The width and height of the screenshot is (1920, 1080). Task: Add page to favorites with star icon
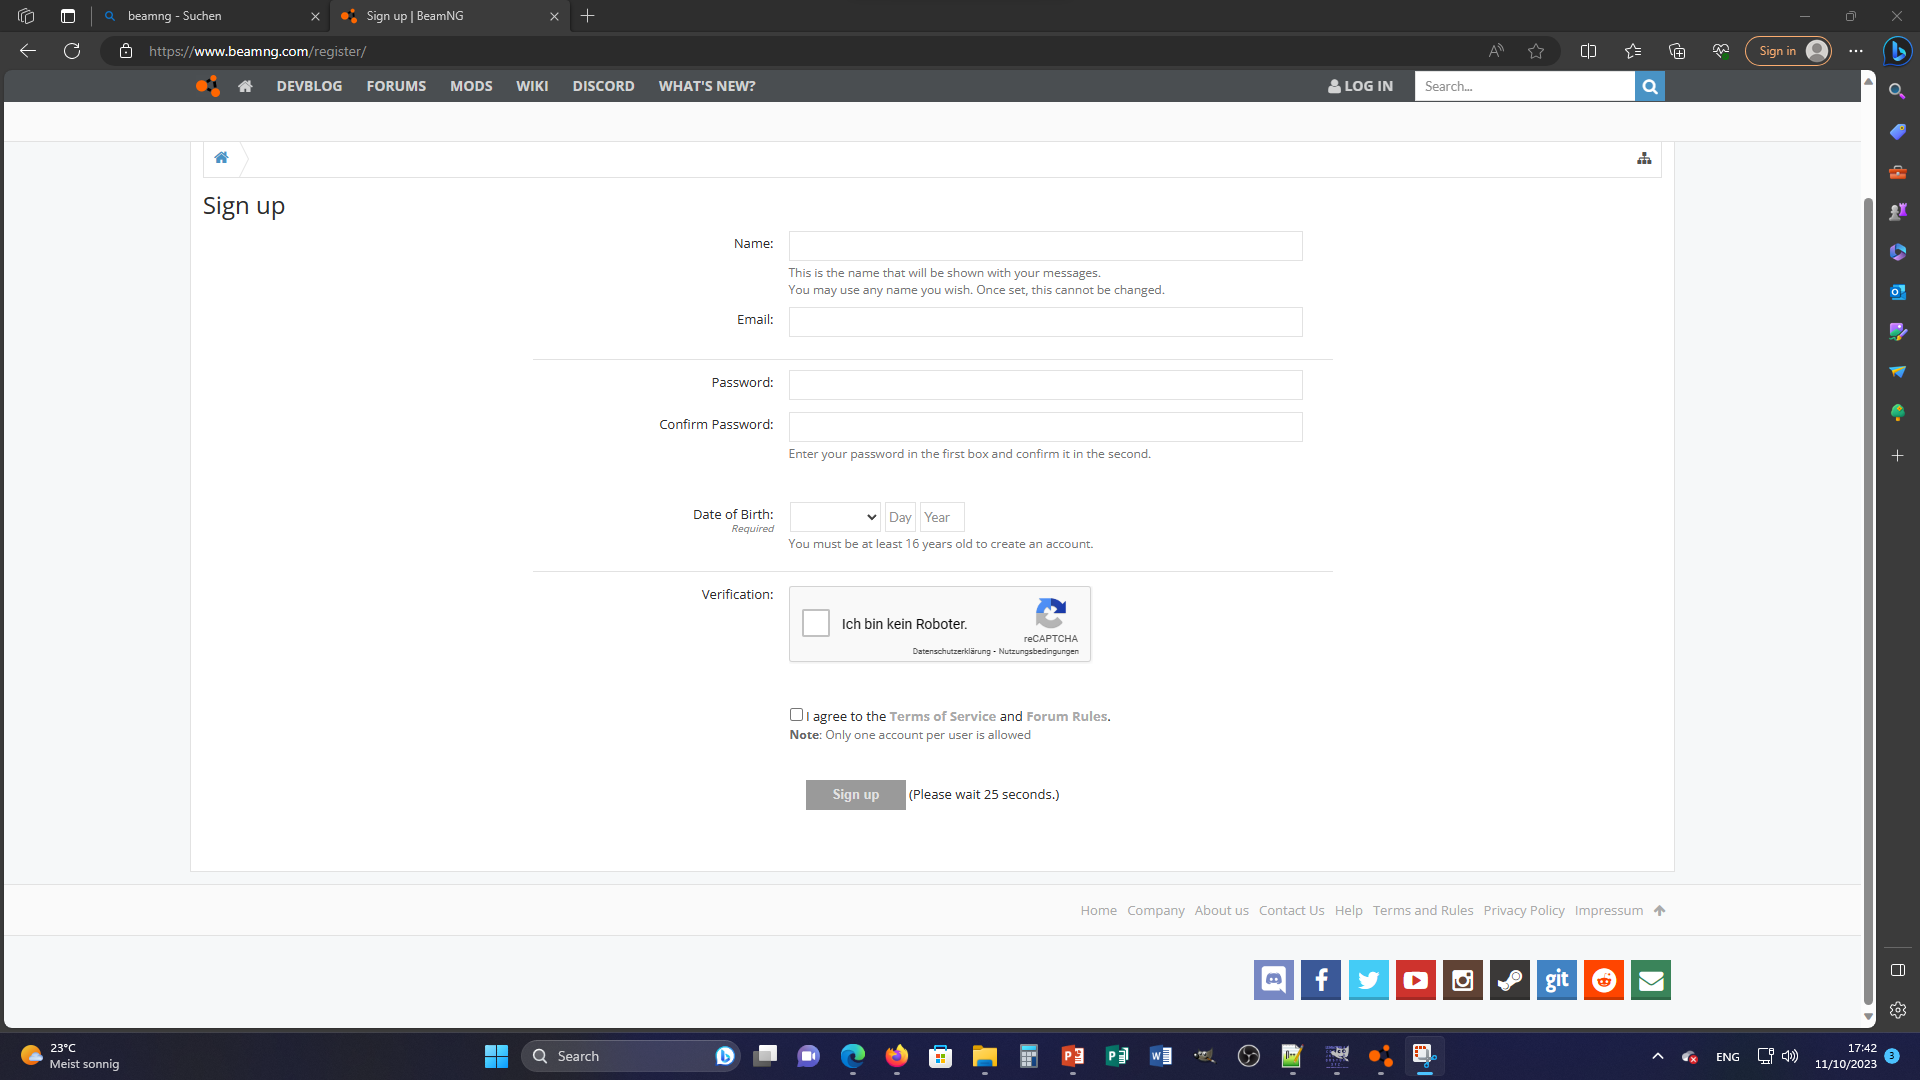[x=1536, y=51]
